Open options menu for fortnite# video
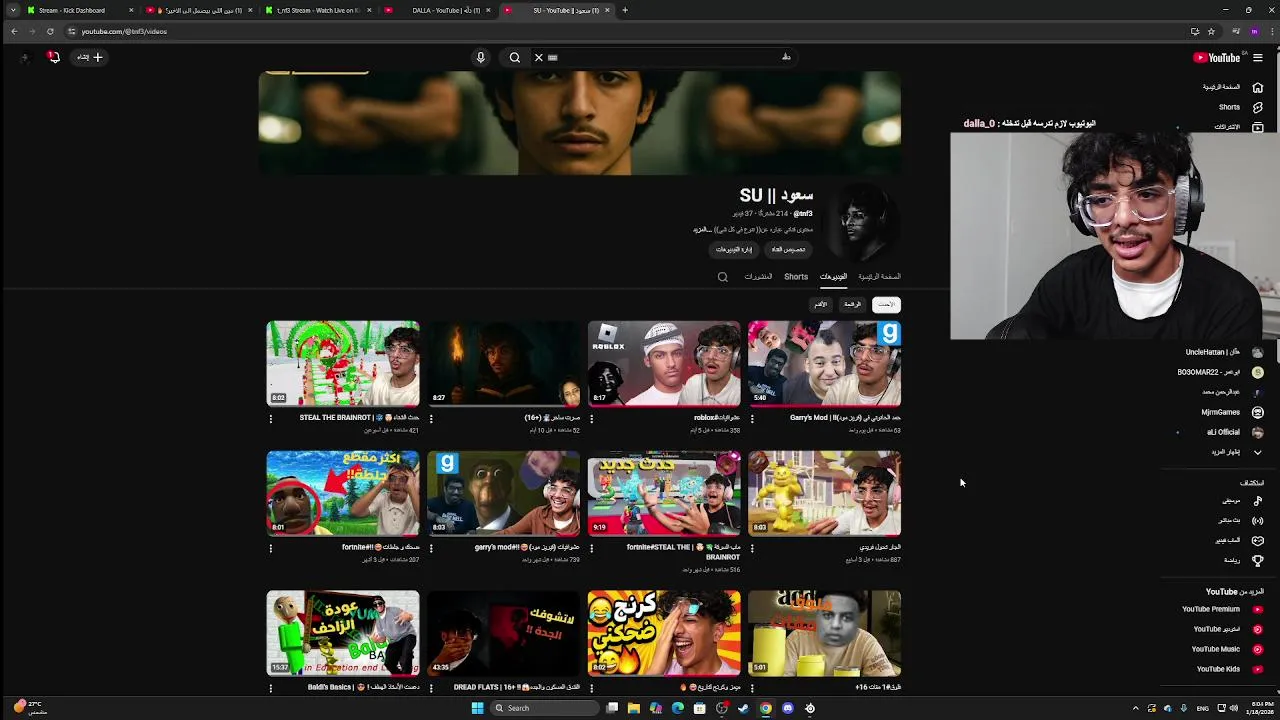 [x=271, y=548]
